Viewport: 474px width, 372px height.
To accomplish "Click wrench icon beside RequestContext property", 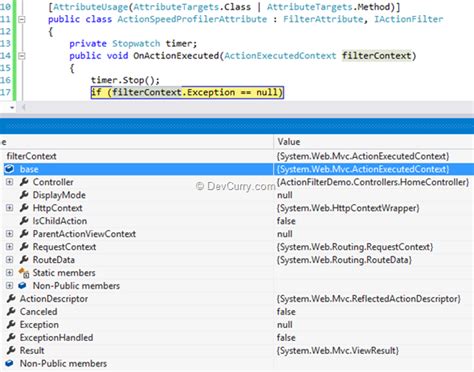I will coord(24,247).
